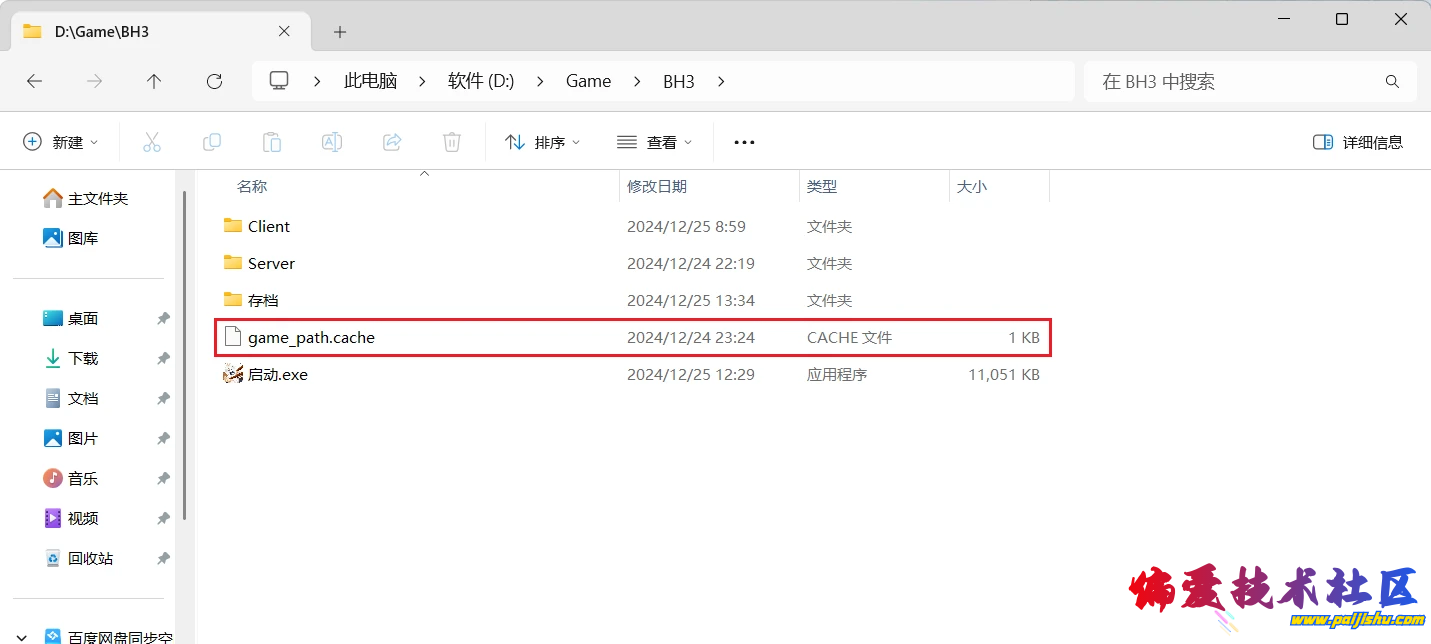Click the Cut scissors icon
Image resolution: width=1431 pixels, height=644 pixels.
point(152,142)
